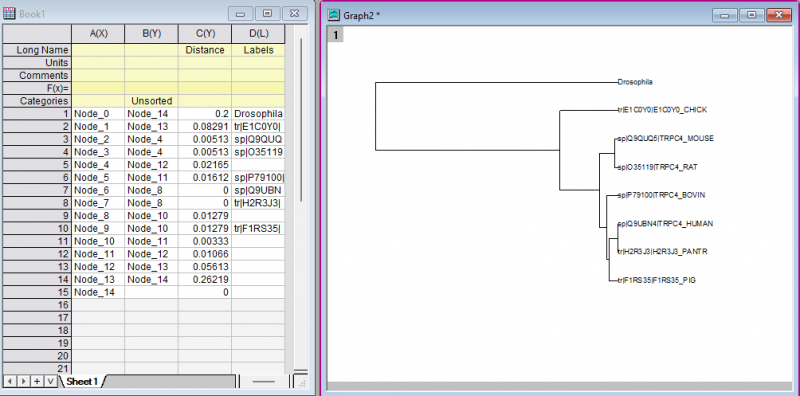Click the Graph2 window icon in title bar

(333, 15)
